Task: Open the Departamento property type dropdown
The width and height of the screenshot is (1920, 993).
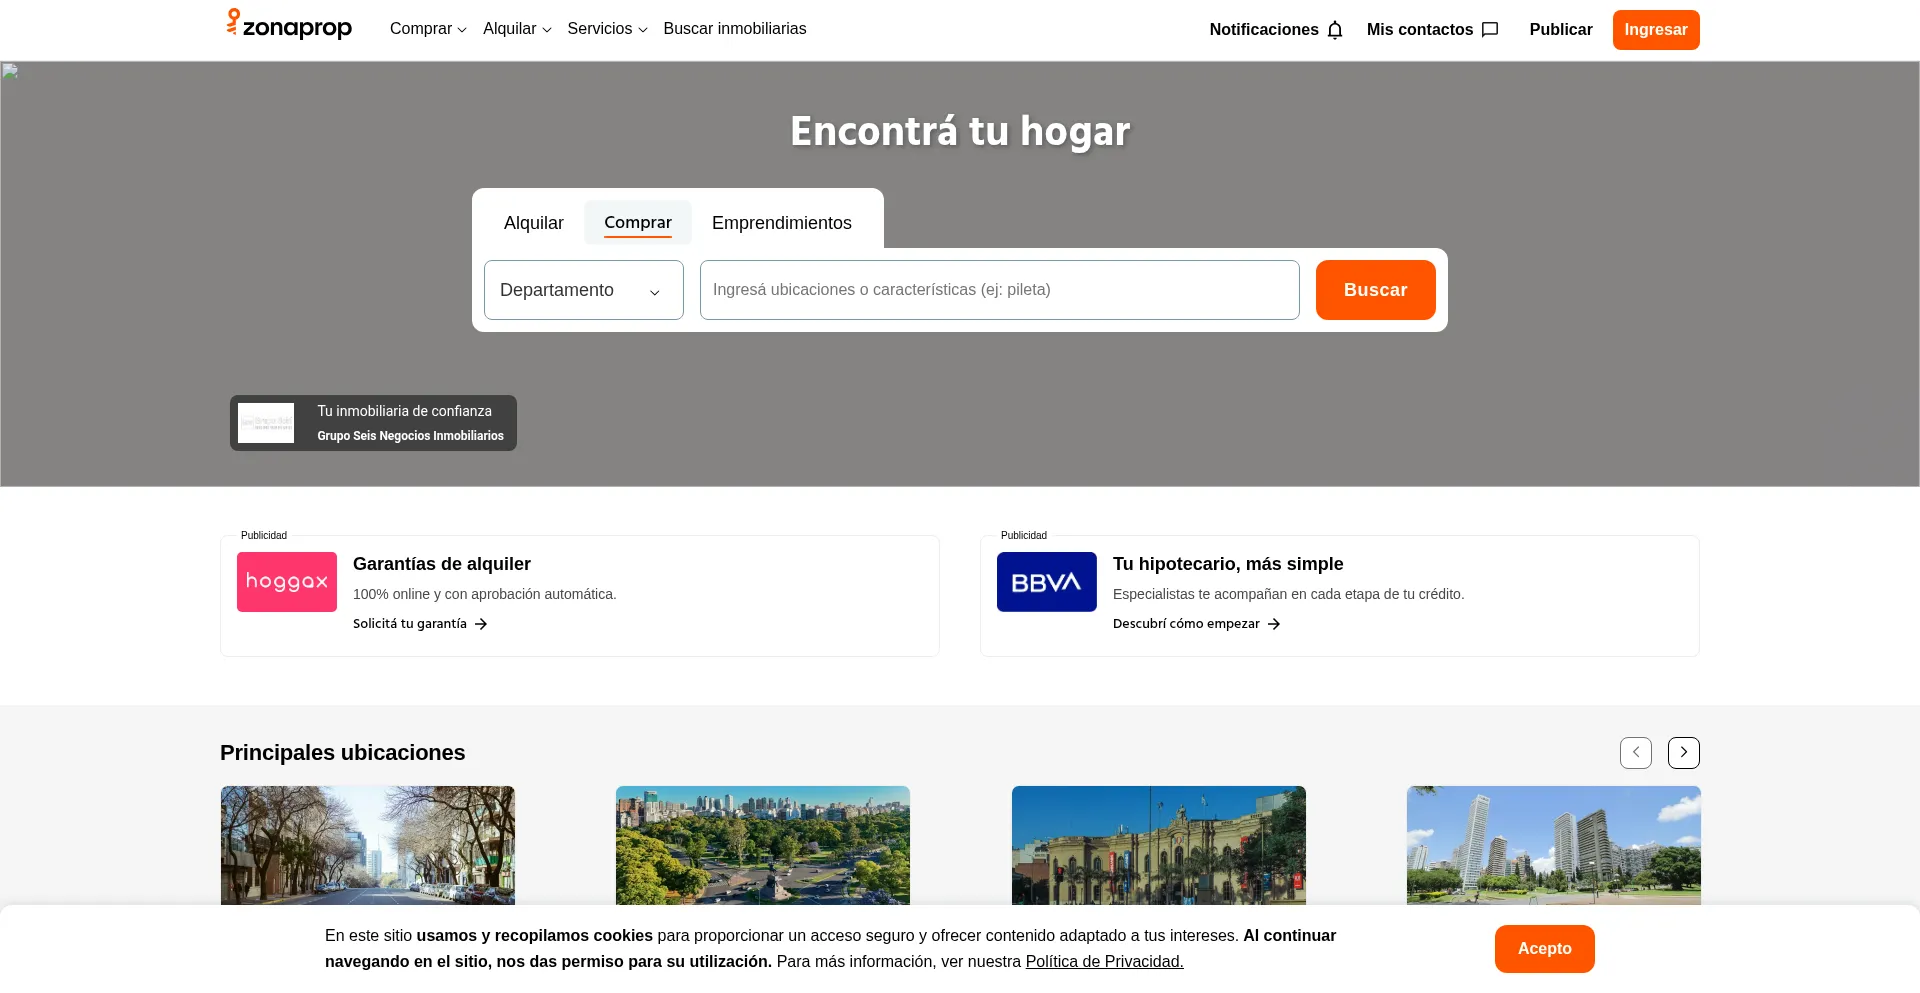Action: click(584, 290)
